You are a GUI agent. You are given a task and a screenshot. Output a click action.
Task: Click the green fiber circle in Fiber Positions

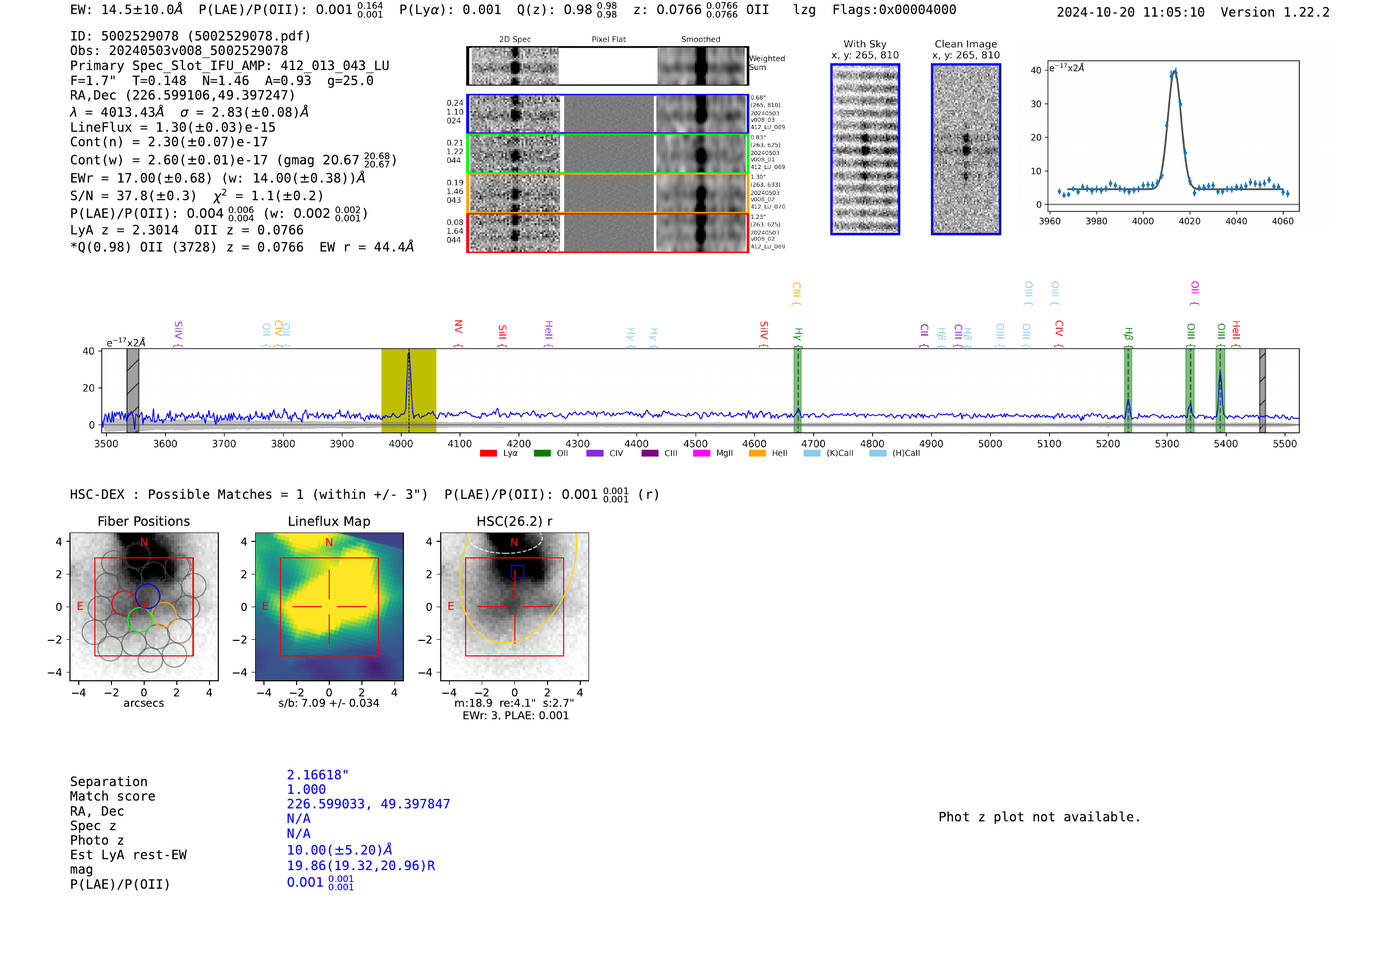coord(140,619)
